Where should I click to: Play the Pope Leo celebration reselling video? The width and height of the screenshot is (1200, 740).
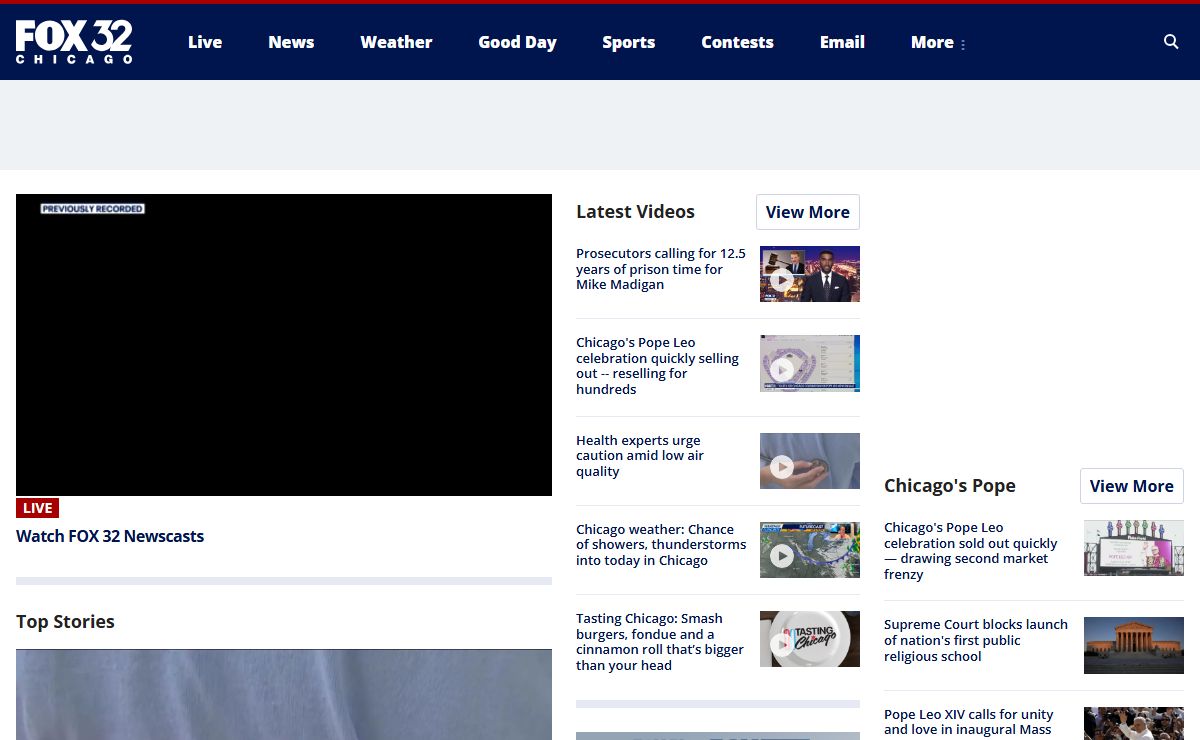pos(810,363)
